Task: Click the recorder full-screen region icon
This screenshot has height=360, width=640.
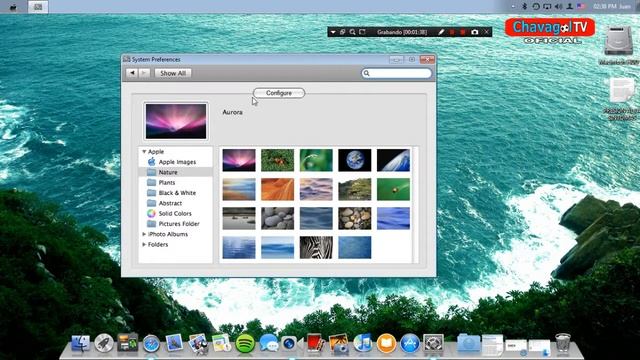Action: coord(362,32)
